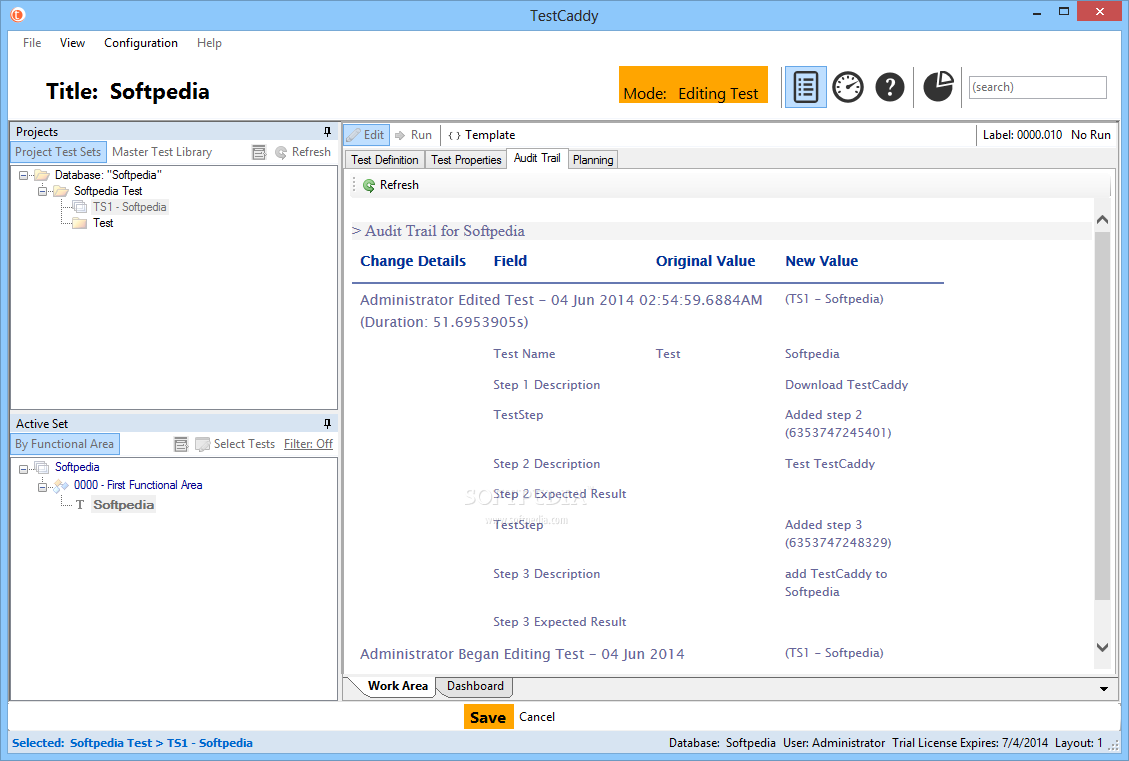
Task: Click the functional area icon beside 0000
Action: (x=61, y=485)
